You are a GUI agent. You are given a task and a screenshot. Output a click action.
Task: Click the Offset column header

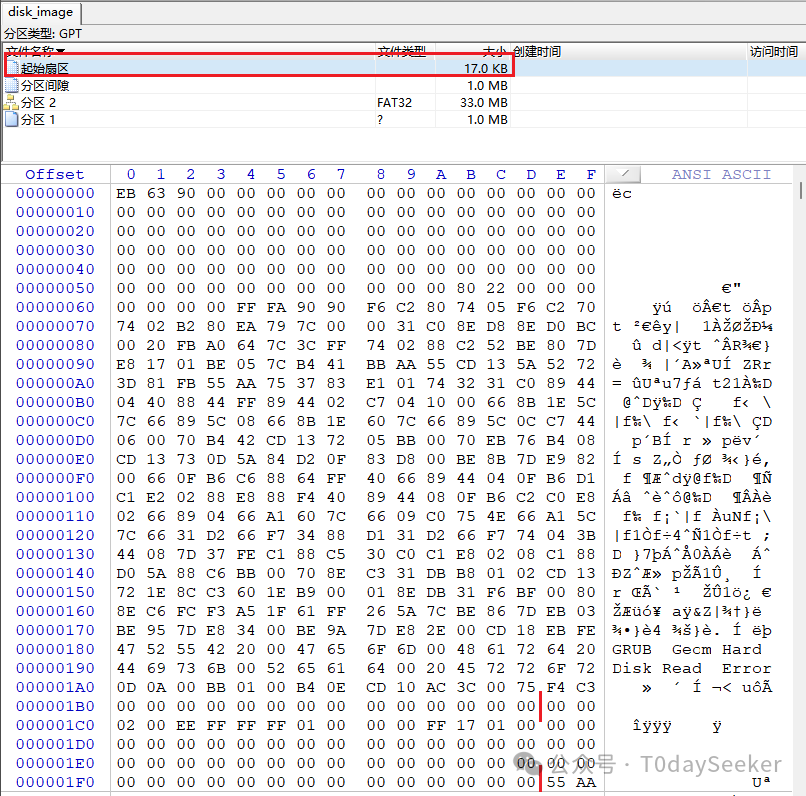click(x=54, y=174)
